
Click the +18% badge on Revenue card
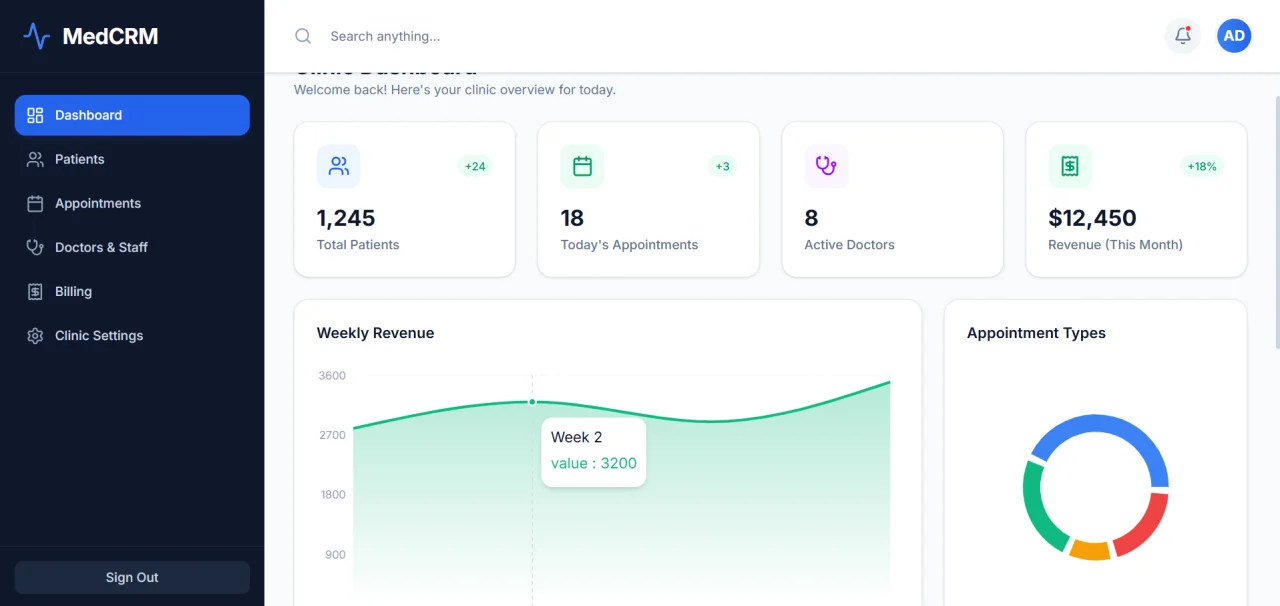point(1202,166)
